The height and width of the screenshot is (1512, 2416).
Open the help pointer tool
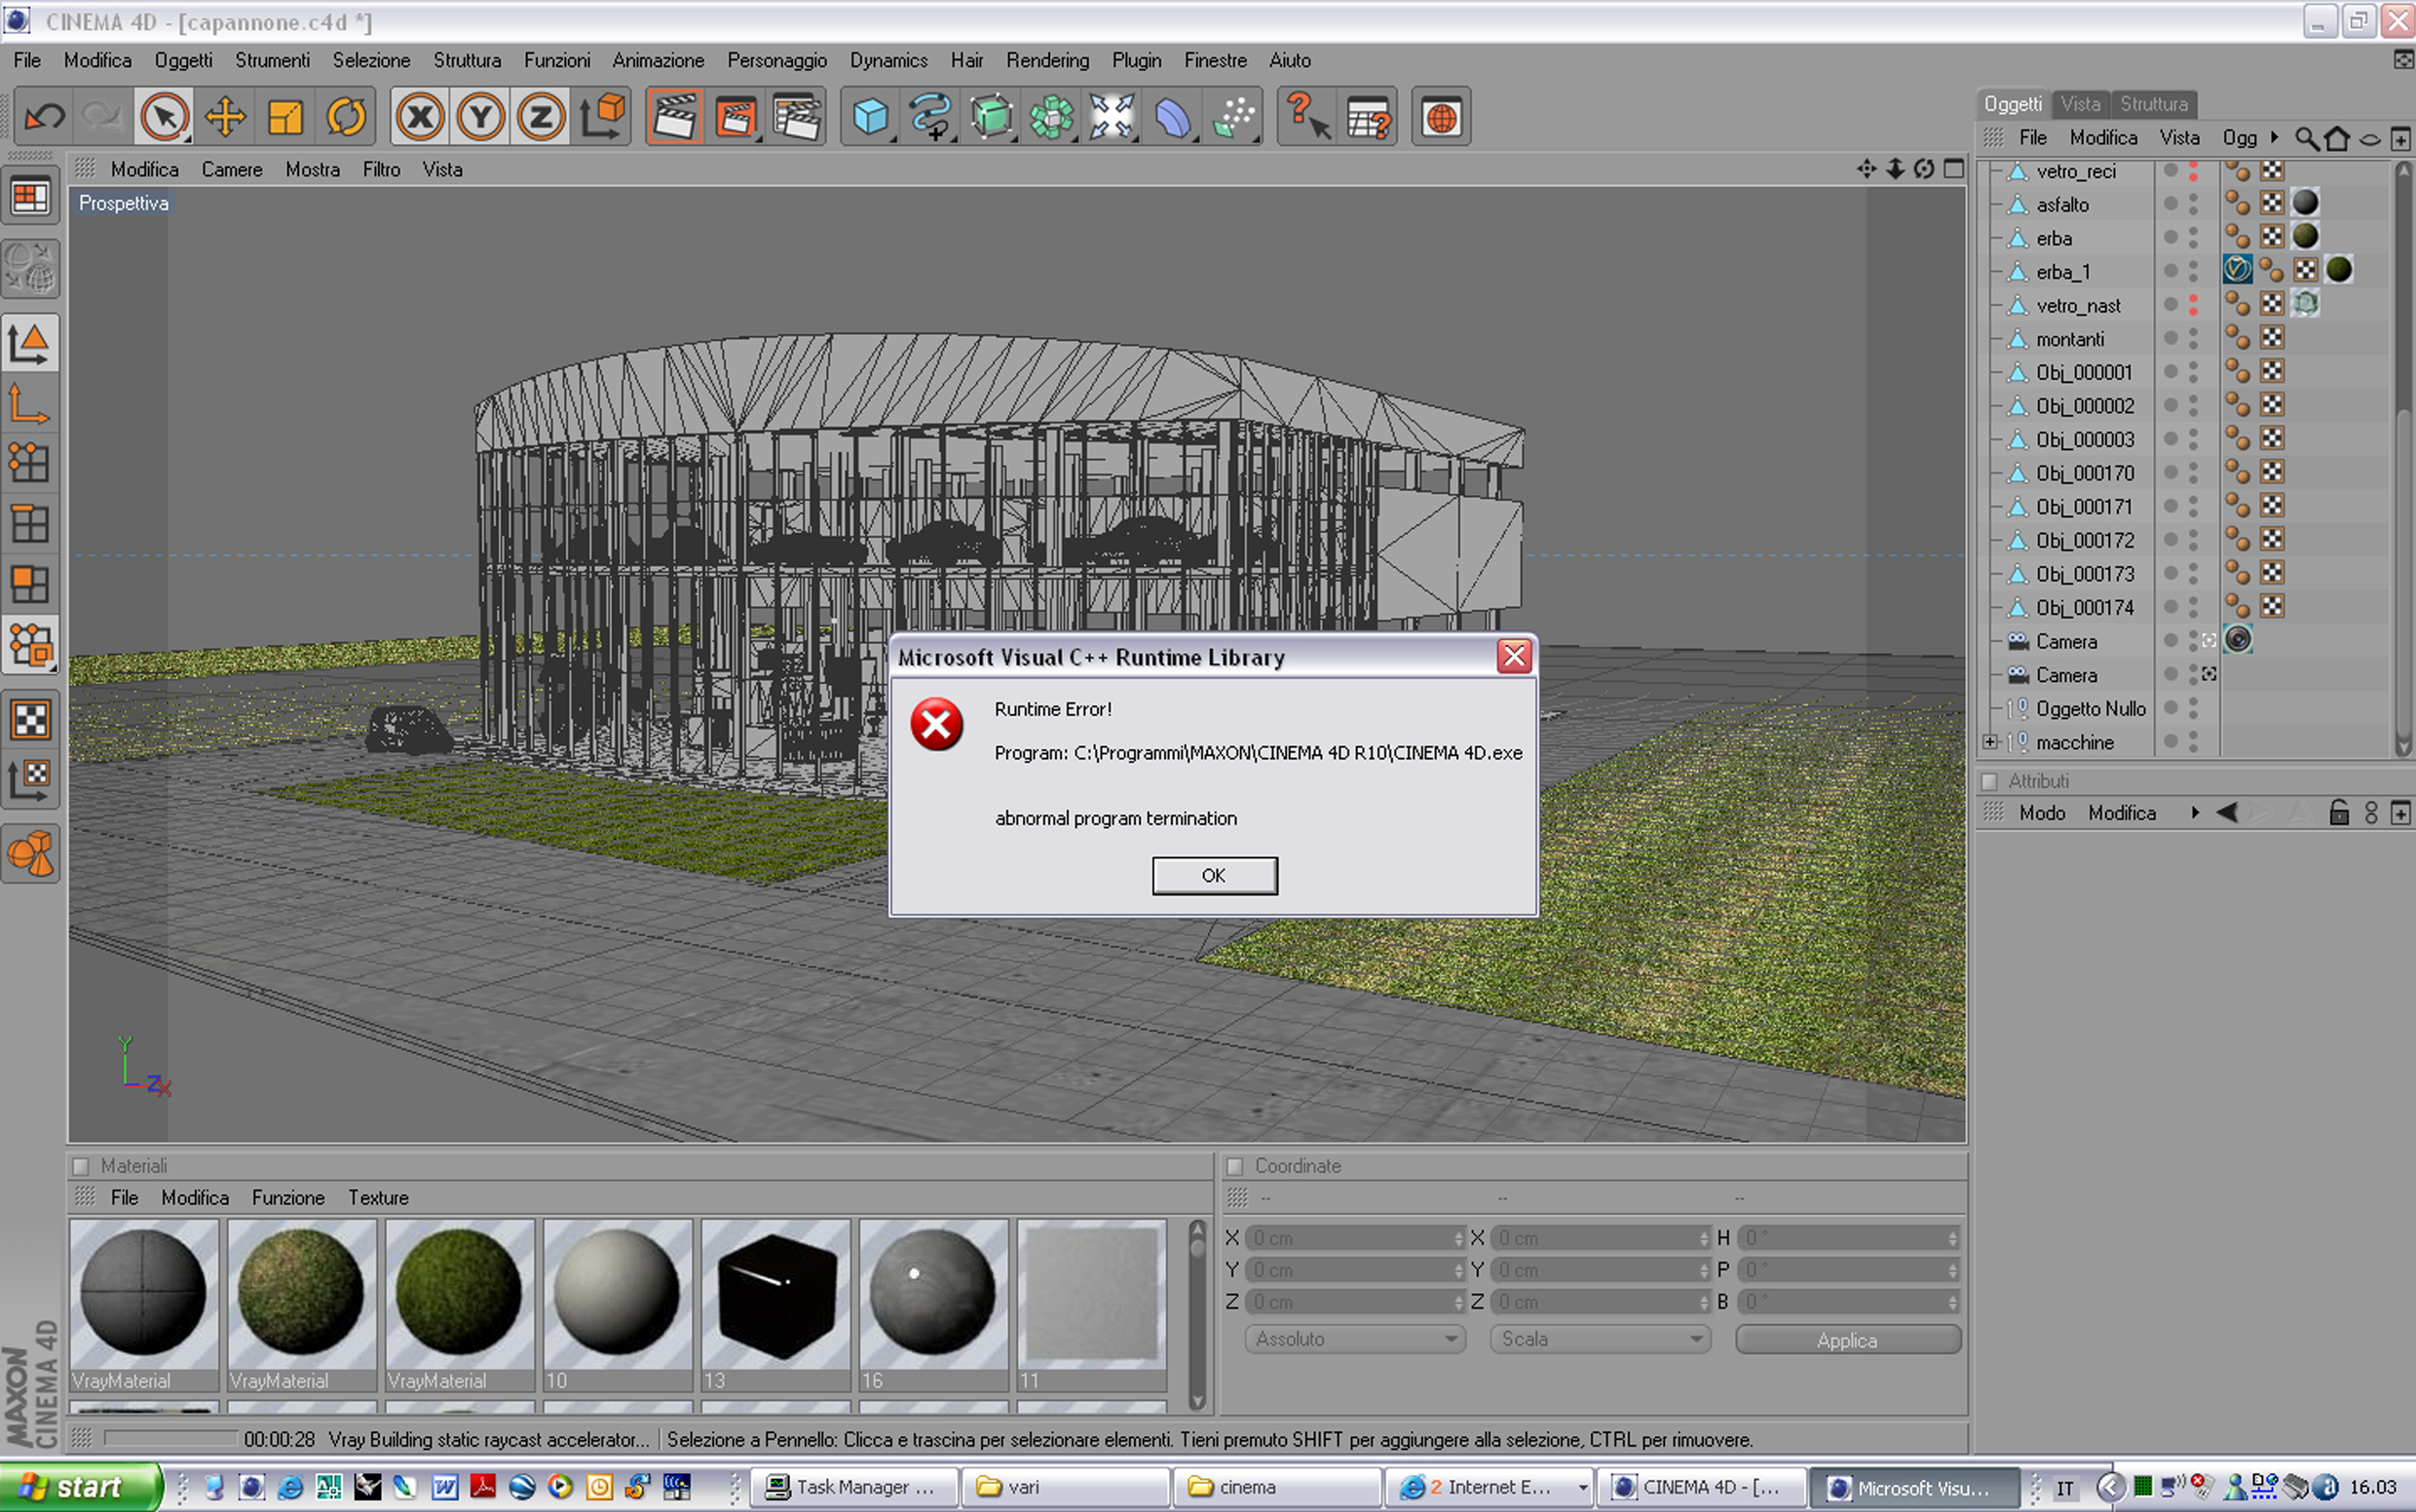[x=1306, y=118]
